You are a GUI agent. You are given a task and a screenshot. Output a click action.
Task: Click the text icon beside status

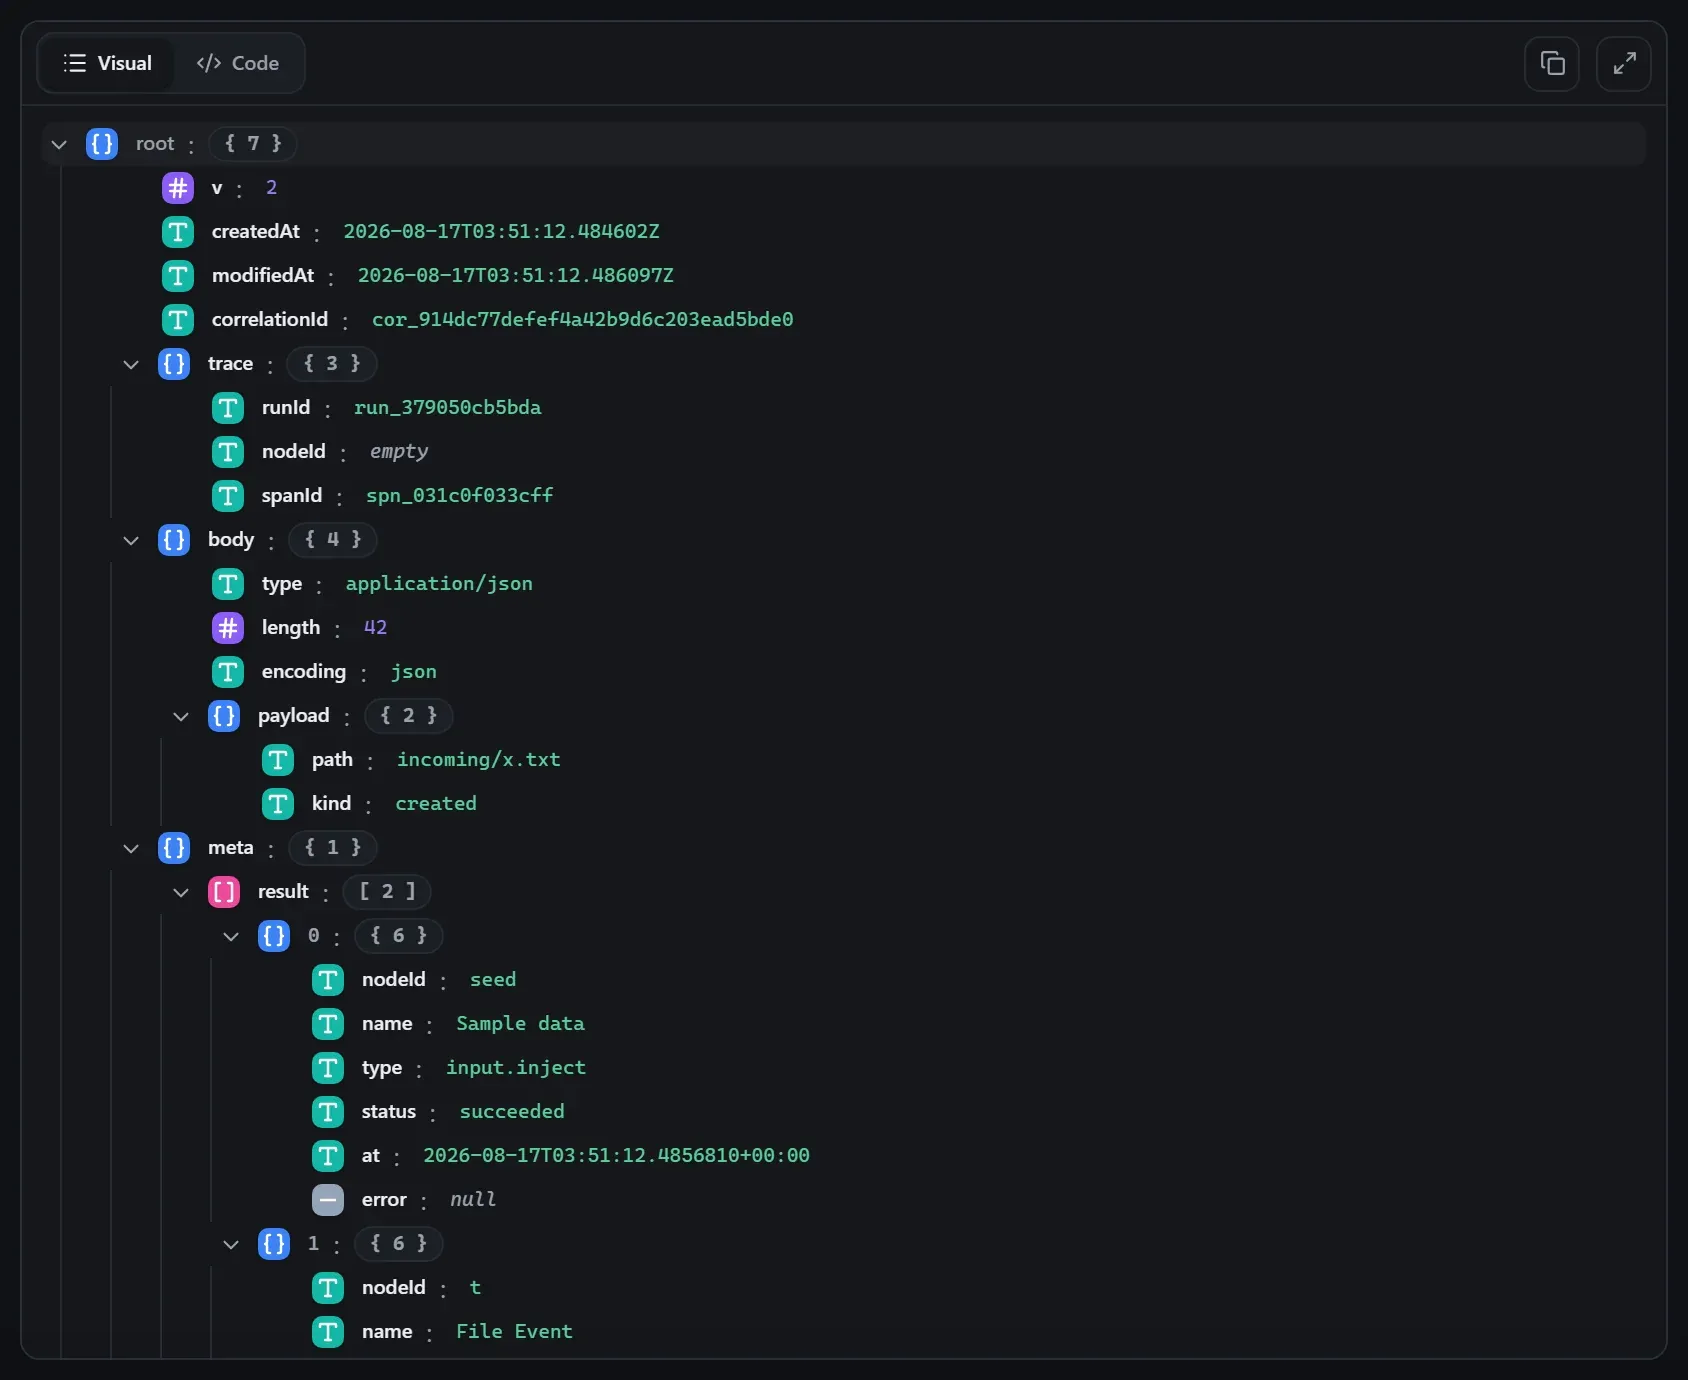point(328,1112)
